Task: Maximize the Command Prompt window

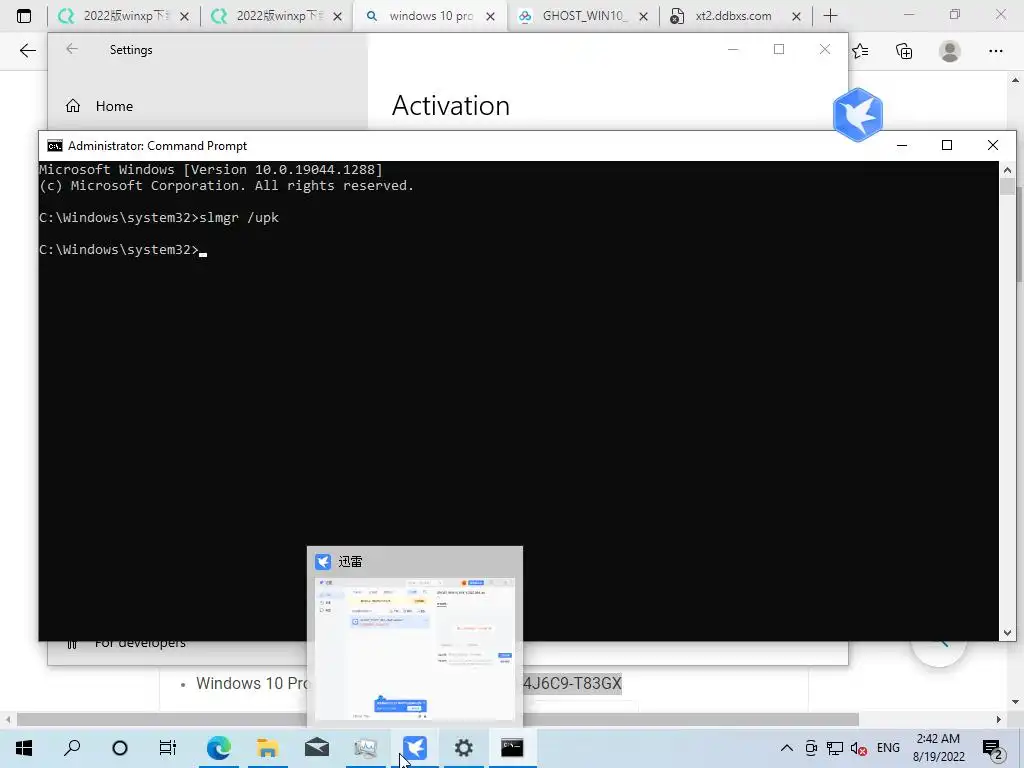Action: point(947,145)
